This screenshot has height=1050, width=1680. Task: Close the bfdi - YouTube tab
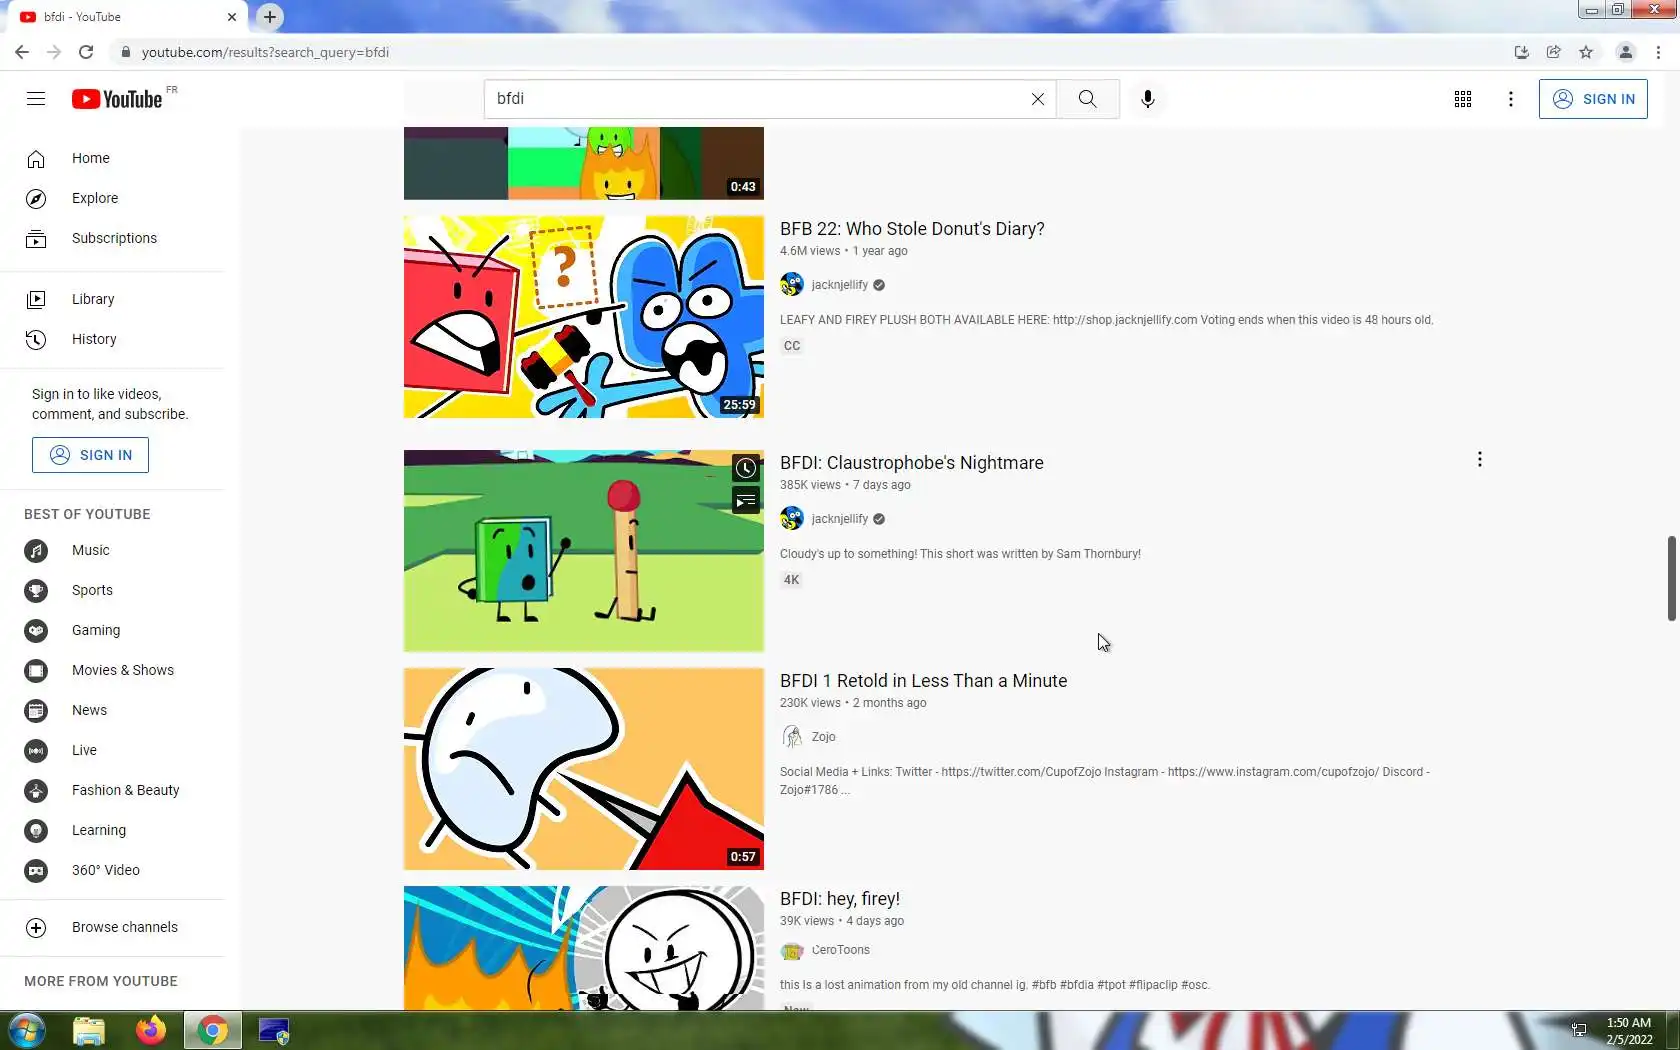[x=232, y=17]
